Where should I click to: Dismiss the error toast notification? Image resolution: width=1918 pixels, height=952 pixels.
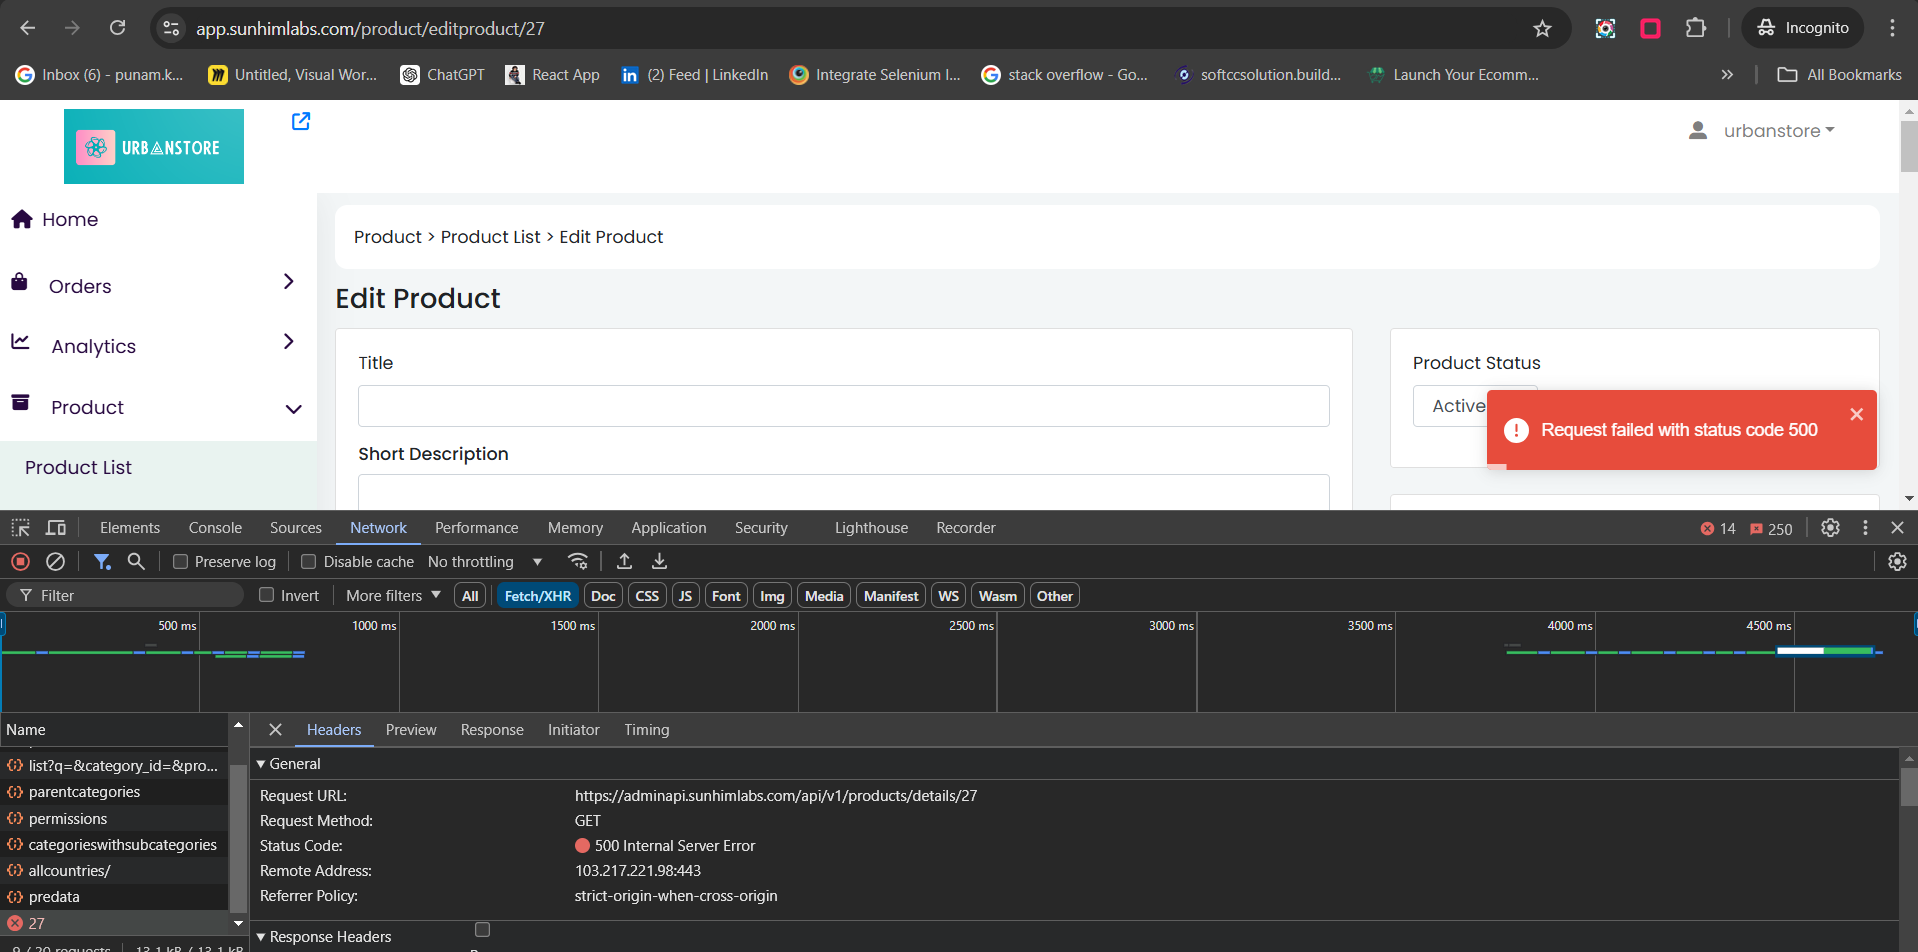click(1856, 414)
